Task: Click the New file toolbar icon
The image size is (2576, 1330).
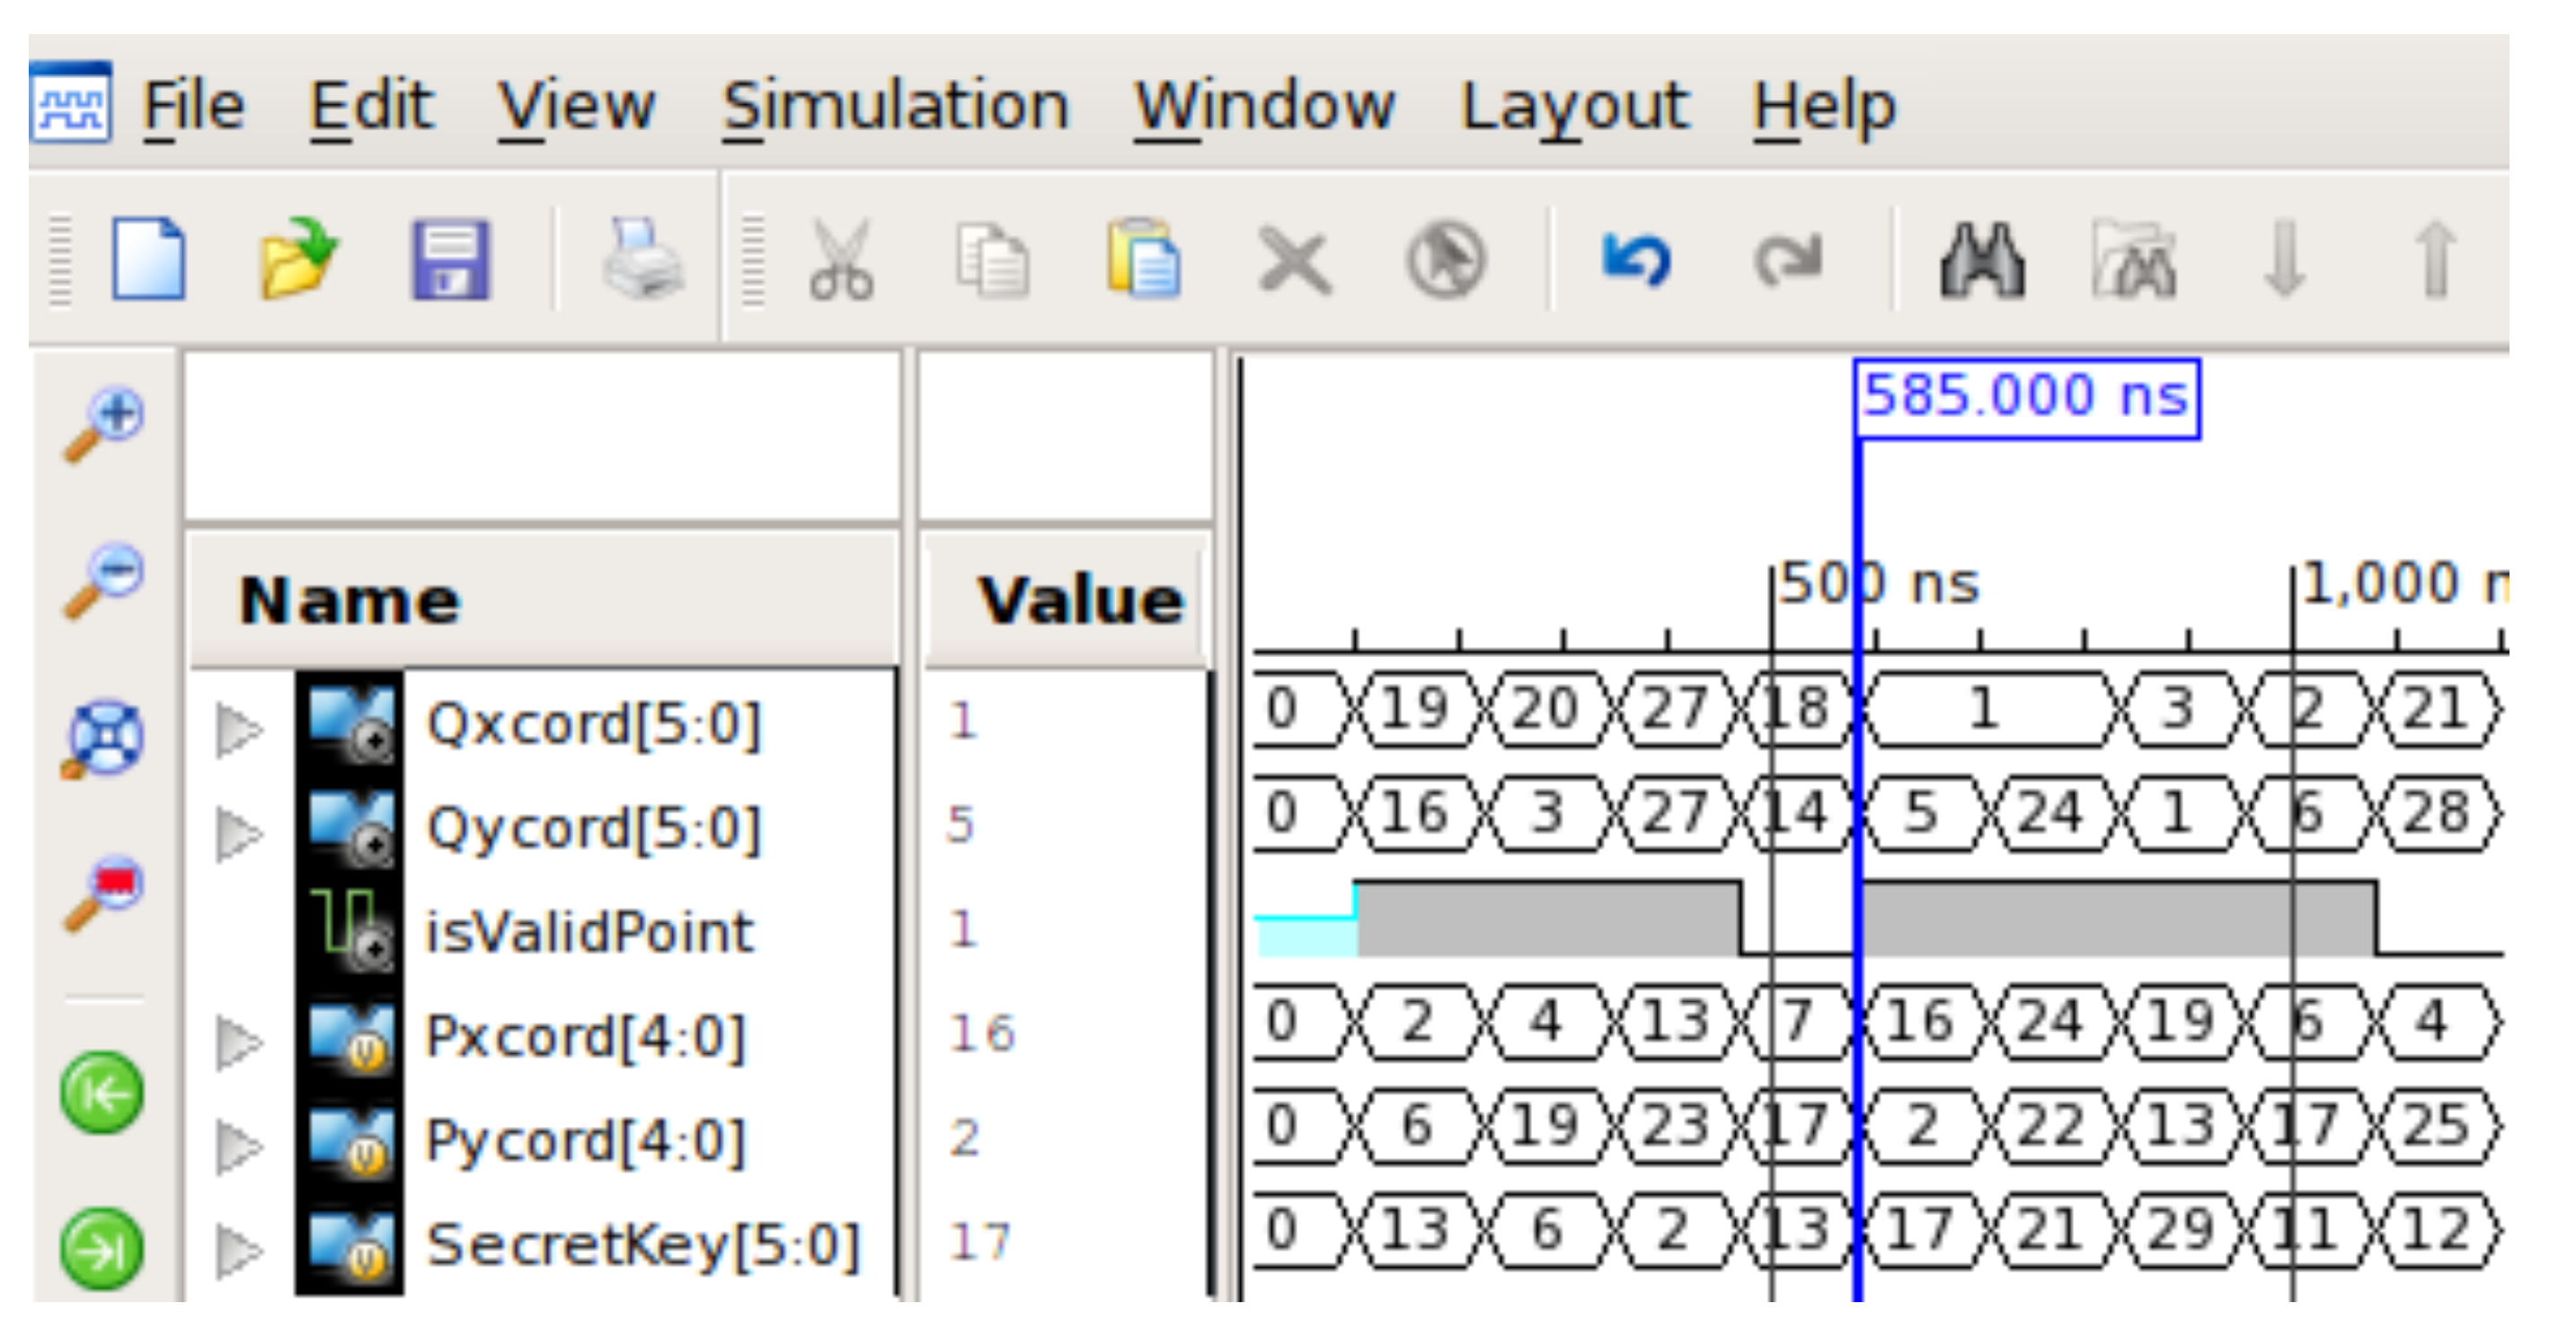Action: point(148,259)
